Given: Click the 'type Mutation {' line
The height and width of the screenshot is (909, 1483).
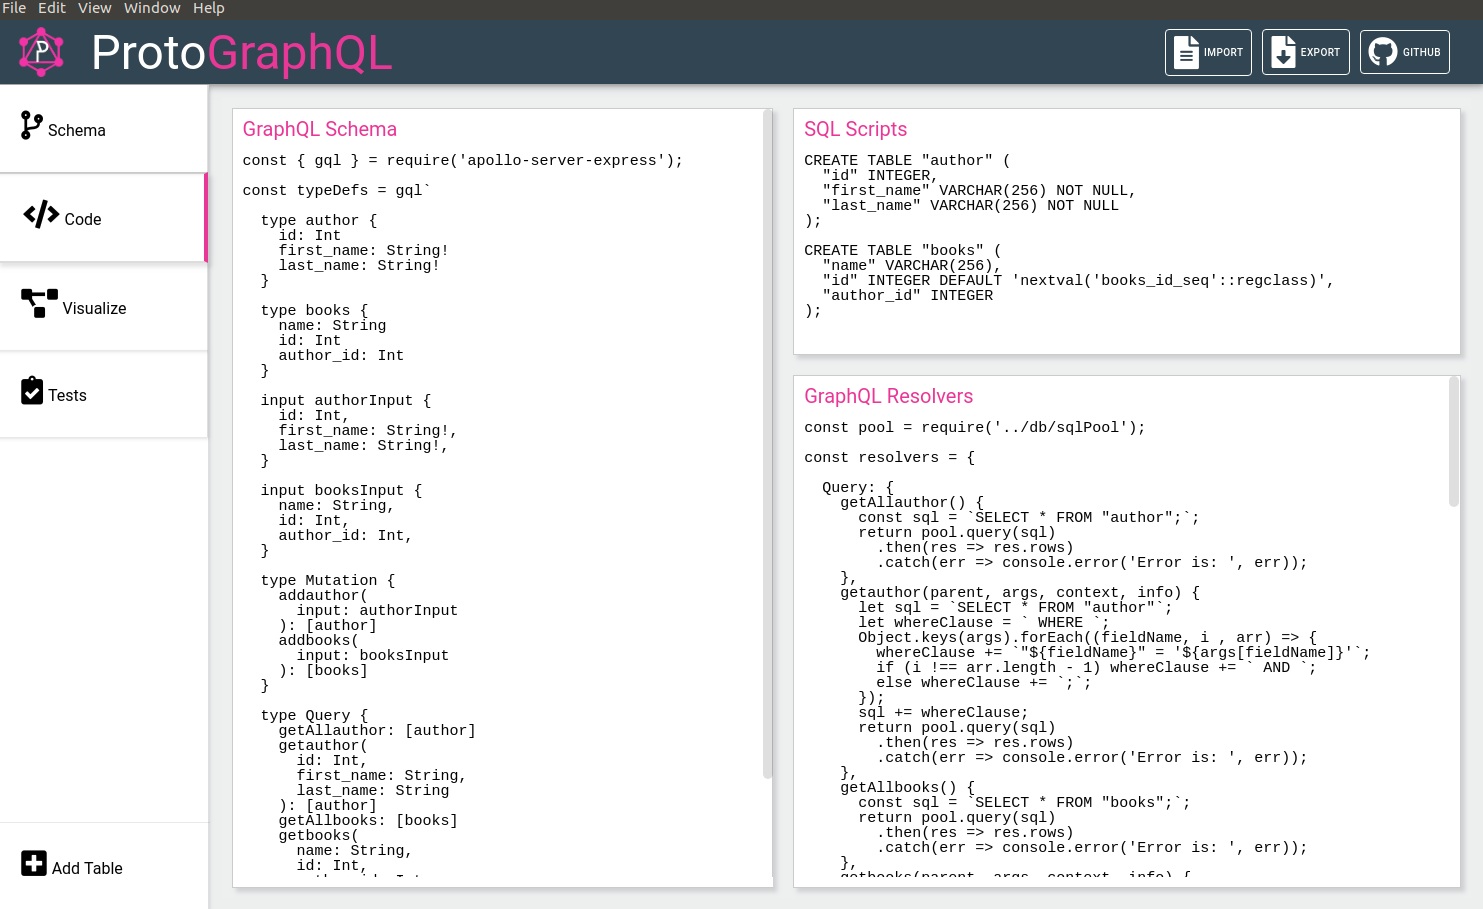Looking at the screenshot, I should pos(328,580).
